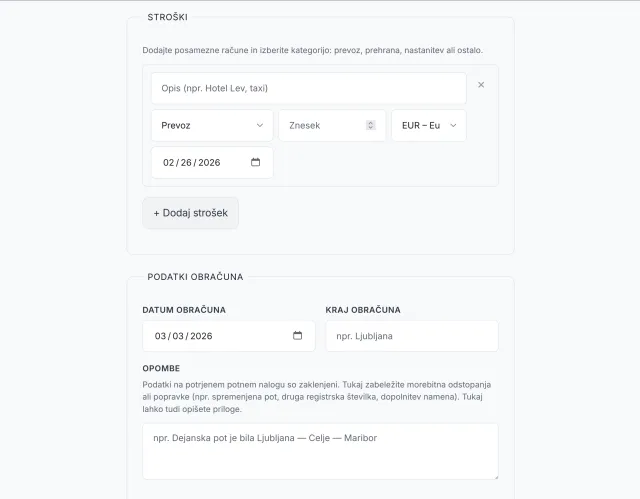
Task: Click the Datum obračuna field label
Action: (184, 310)
